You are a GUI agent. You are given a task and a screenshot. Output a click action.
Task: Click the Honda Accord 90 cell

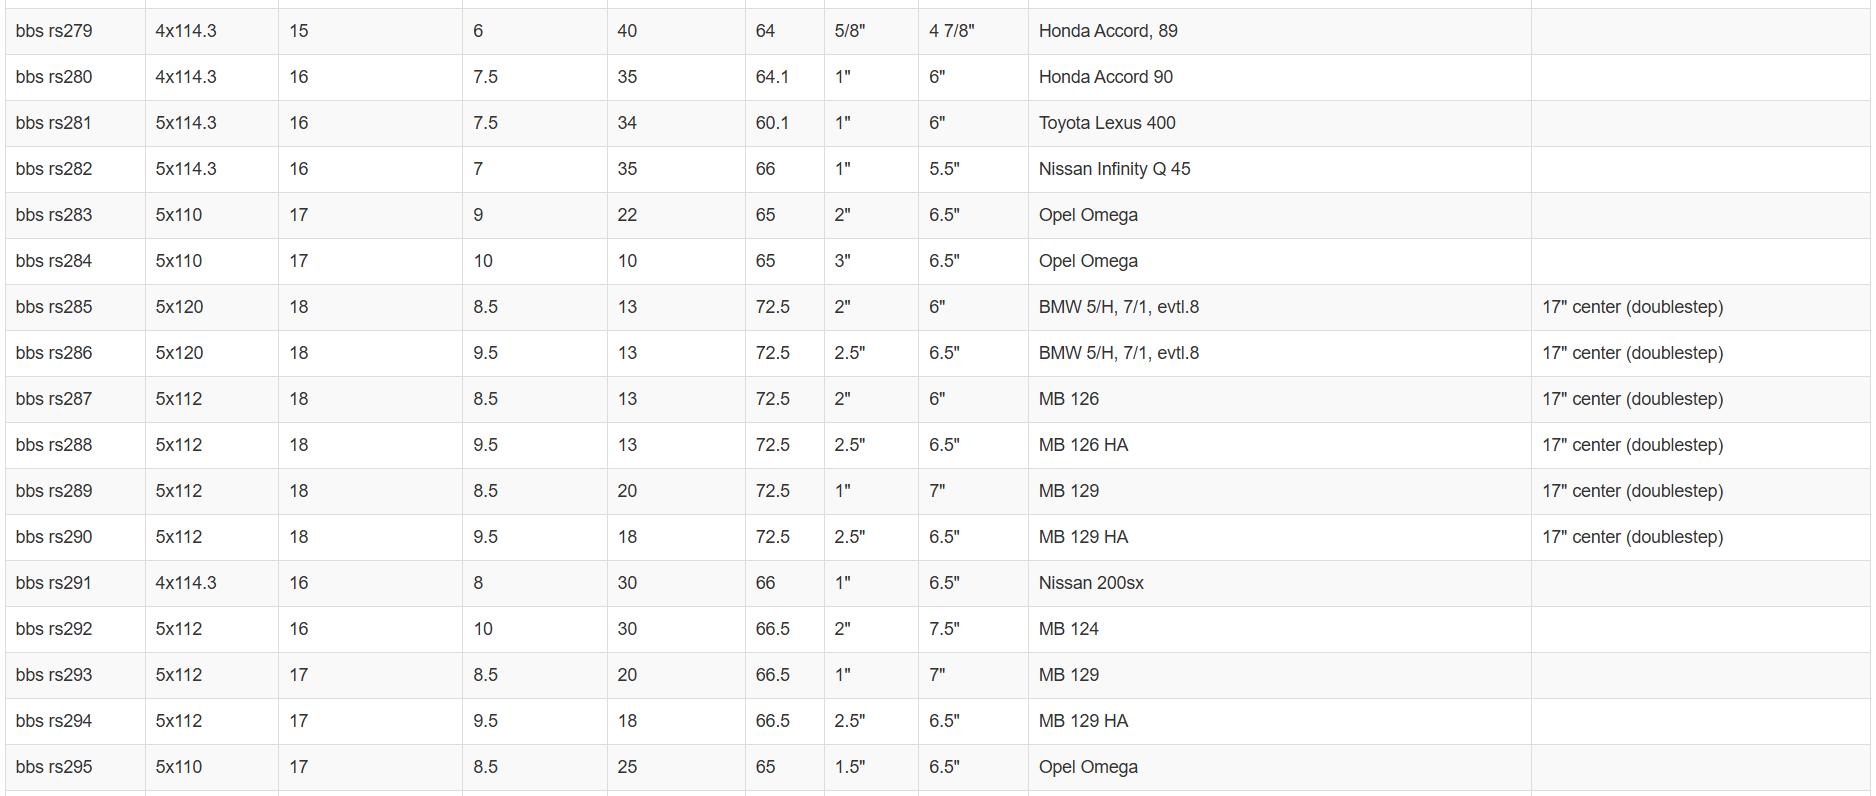[1279, 77]
